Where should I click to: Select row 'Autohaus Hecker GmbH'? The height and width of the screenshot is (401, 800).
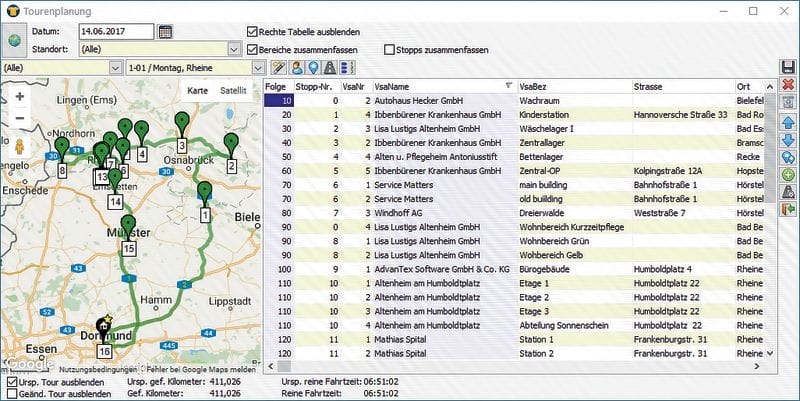[515, 101]
